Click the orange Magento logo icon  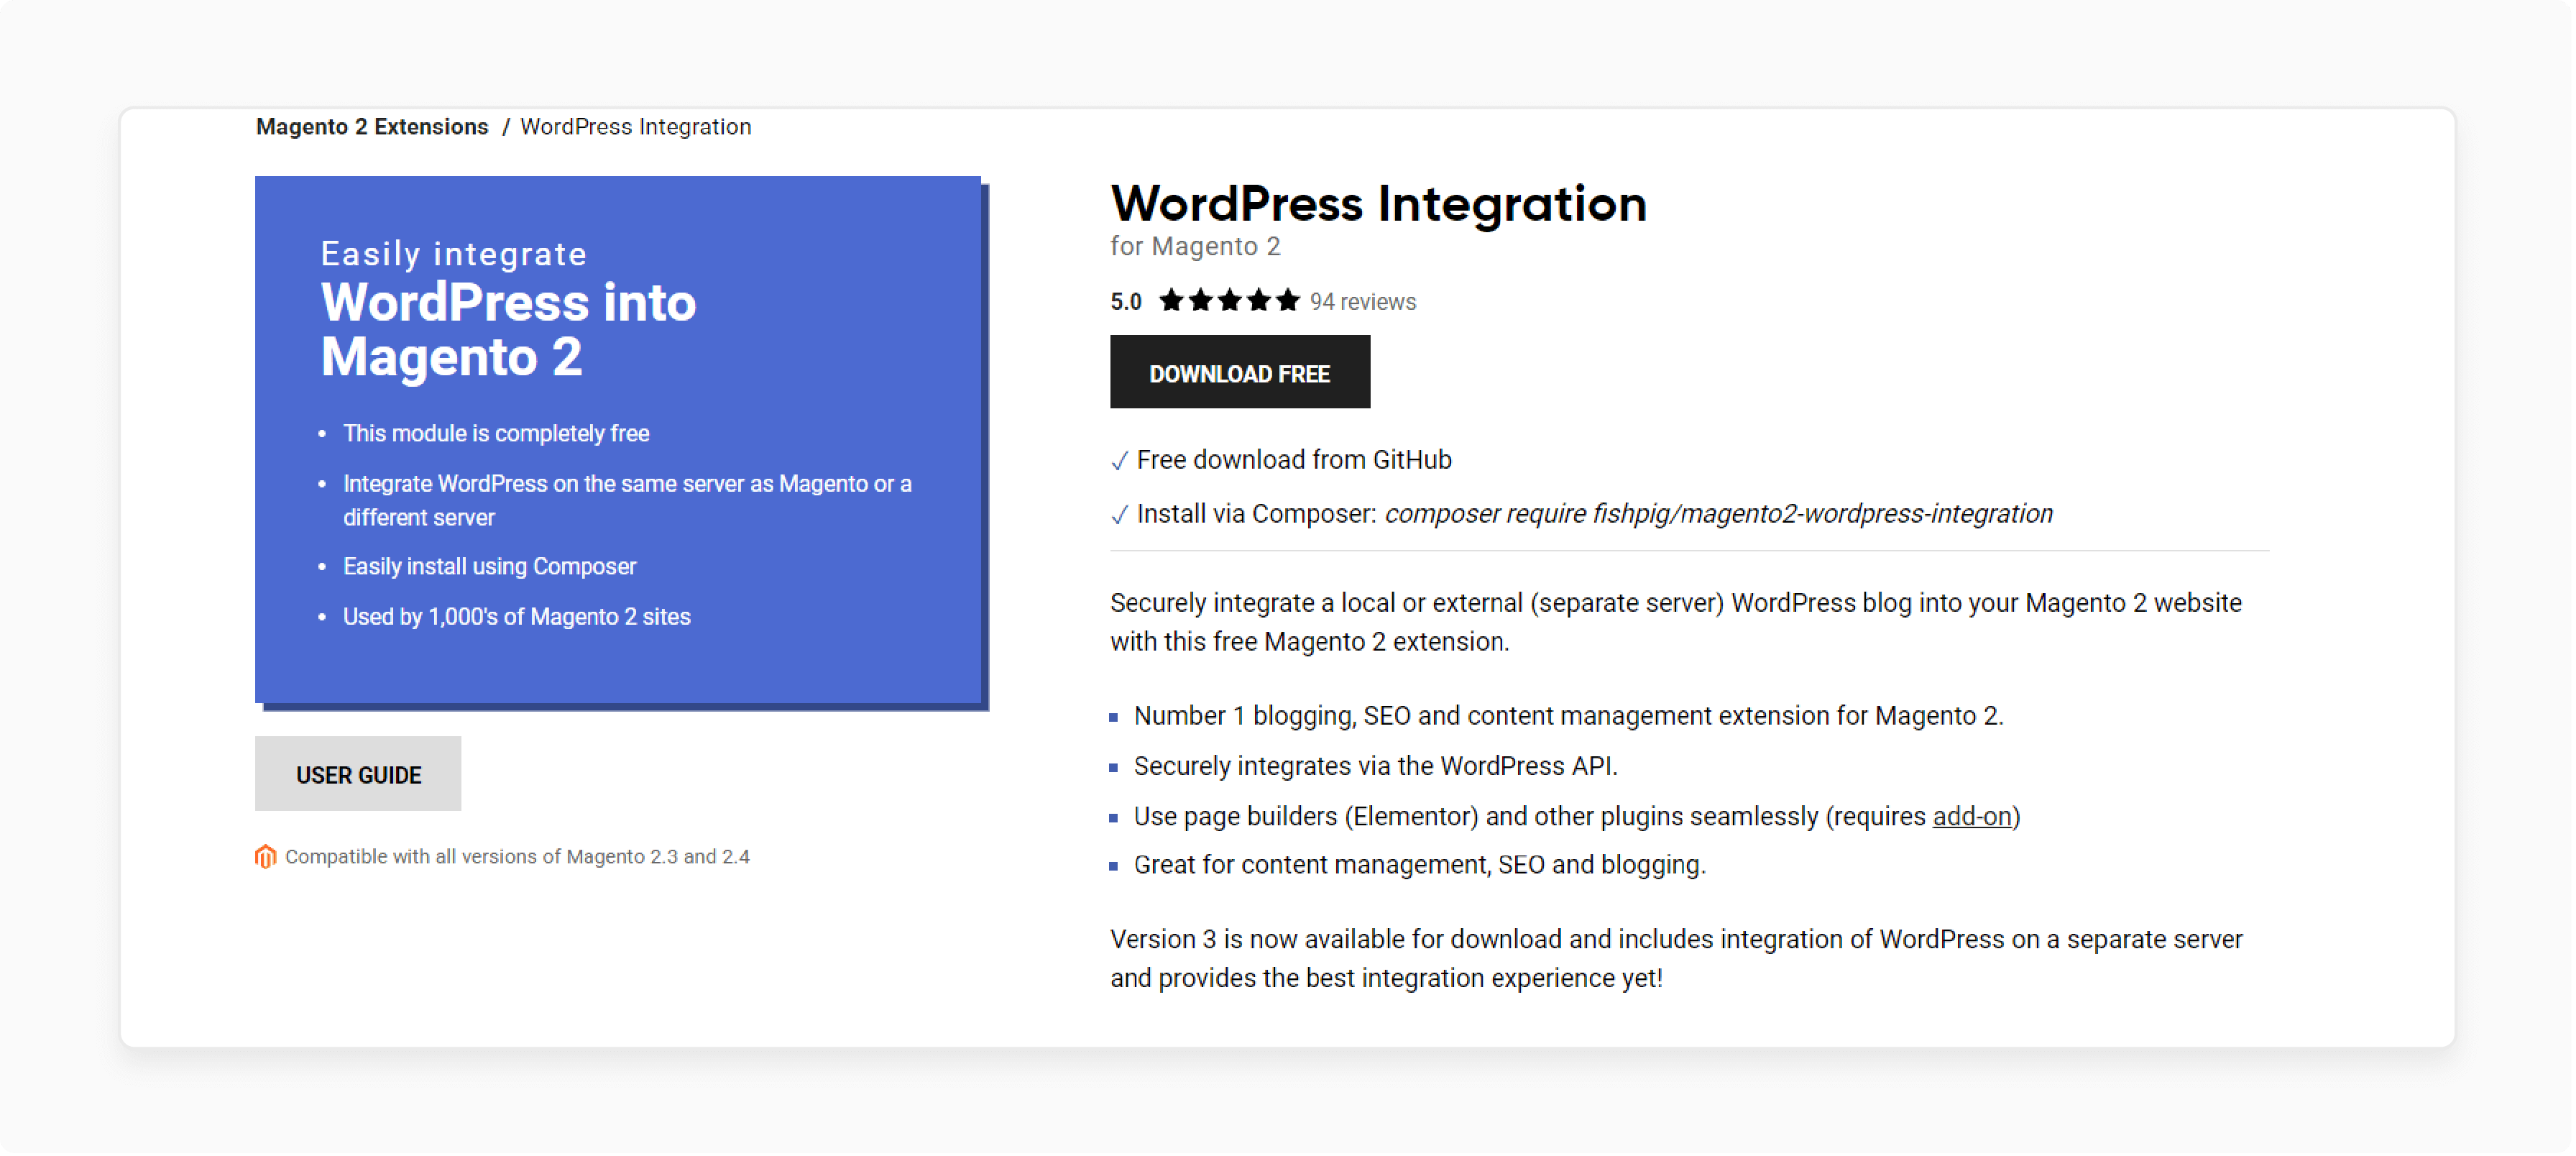pyautogui.click(x=265, y=857)
